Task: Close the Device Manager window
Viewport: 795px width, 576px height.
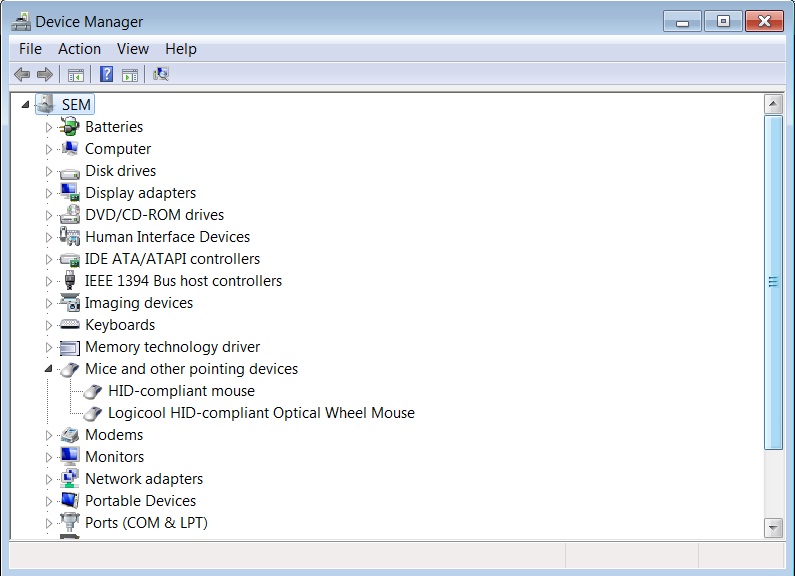Action: coord(764,21)
